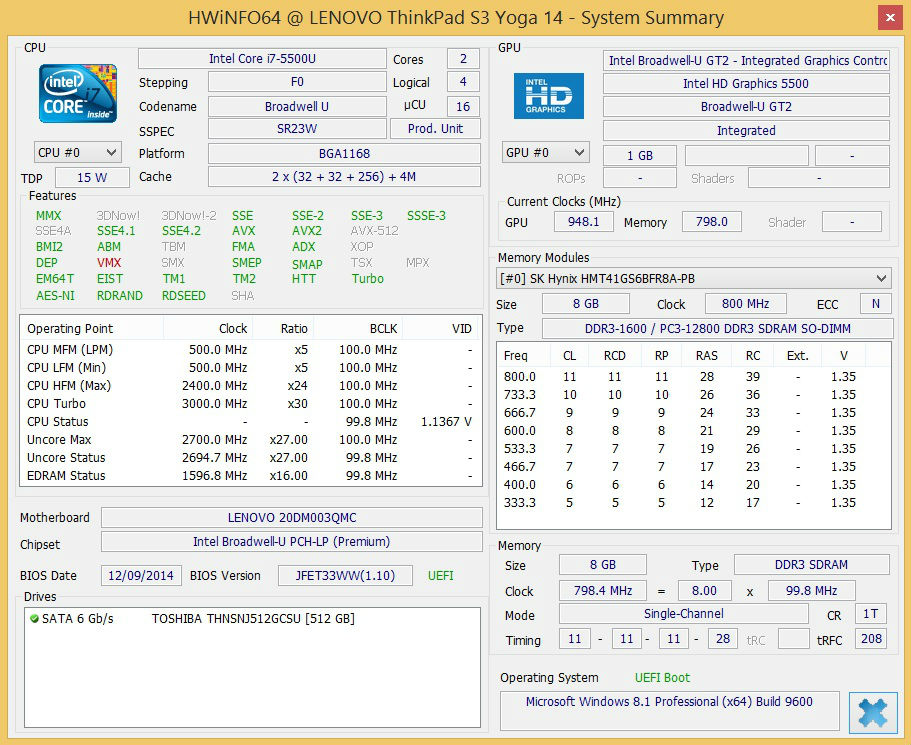Click the SR23W SSPEC field
This screenshot has height=745, width=911.
(x=296, y=129)
